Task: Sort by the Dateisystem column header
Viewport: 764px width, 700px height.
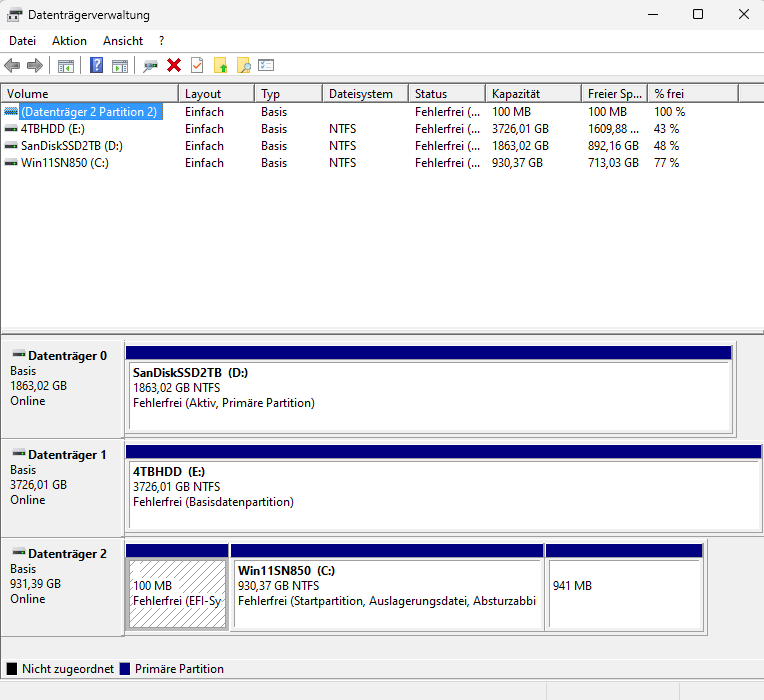Action: tap(365, 94)
